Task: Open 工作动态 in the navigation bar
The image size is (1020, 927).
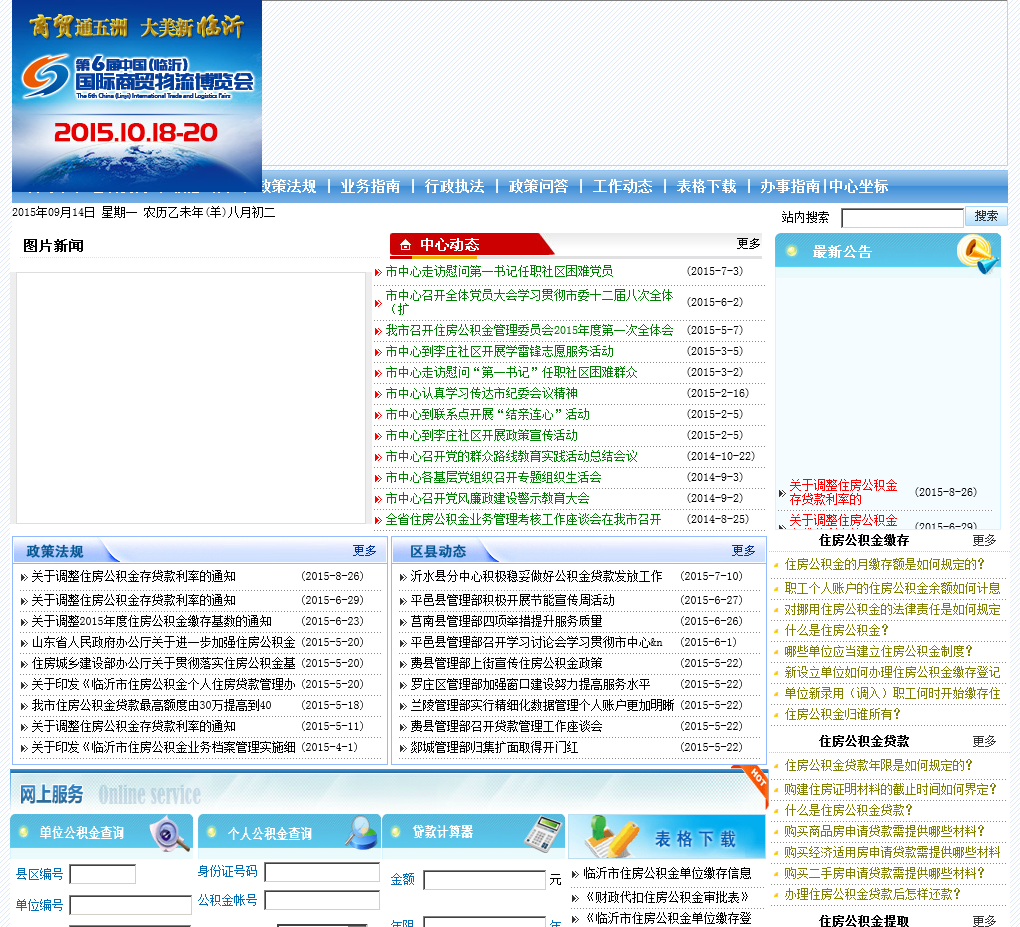Action: click(622, 187)
